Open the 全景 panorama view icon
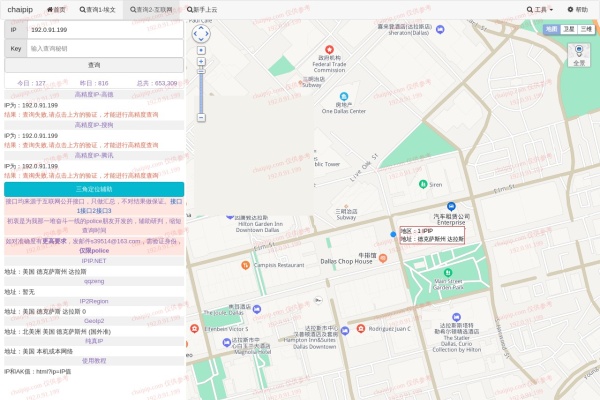The image size is (600, 400). tap(579, 54)
